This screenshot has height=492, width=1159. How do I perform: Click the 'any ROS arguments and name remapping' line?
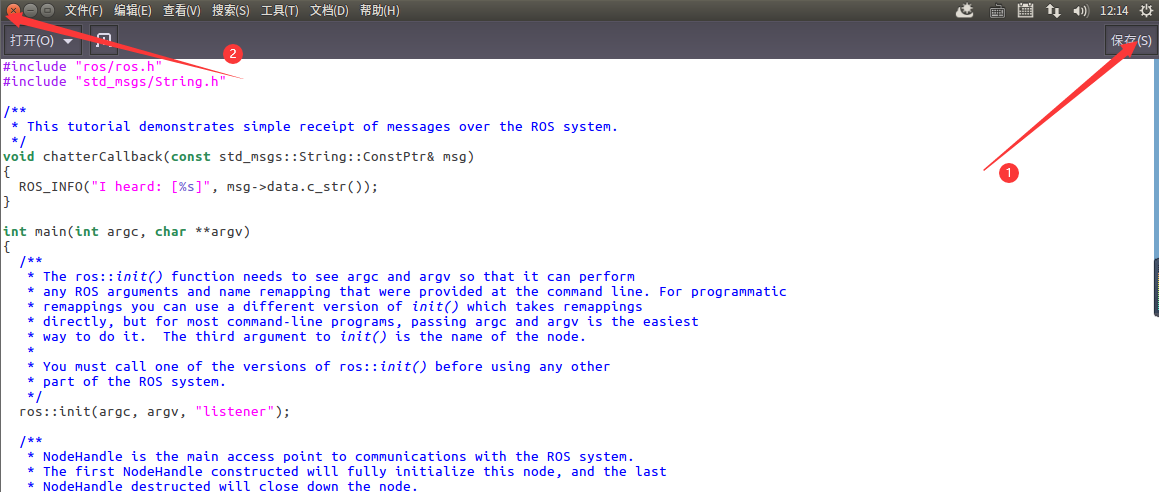click(x=407, y=292)
